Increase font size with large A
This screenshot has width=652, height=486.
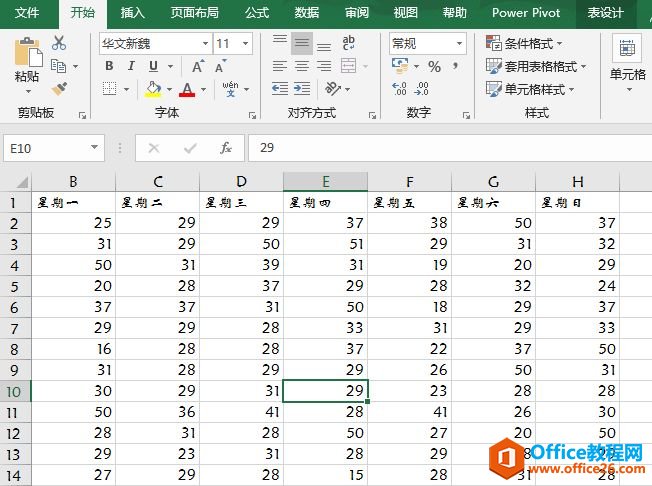pos(198,66)
